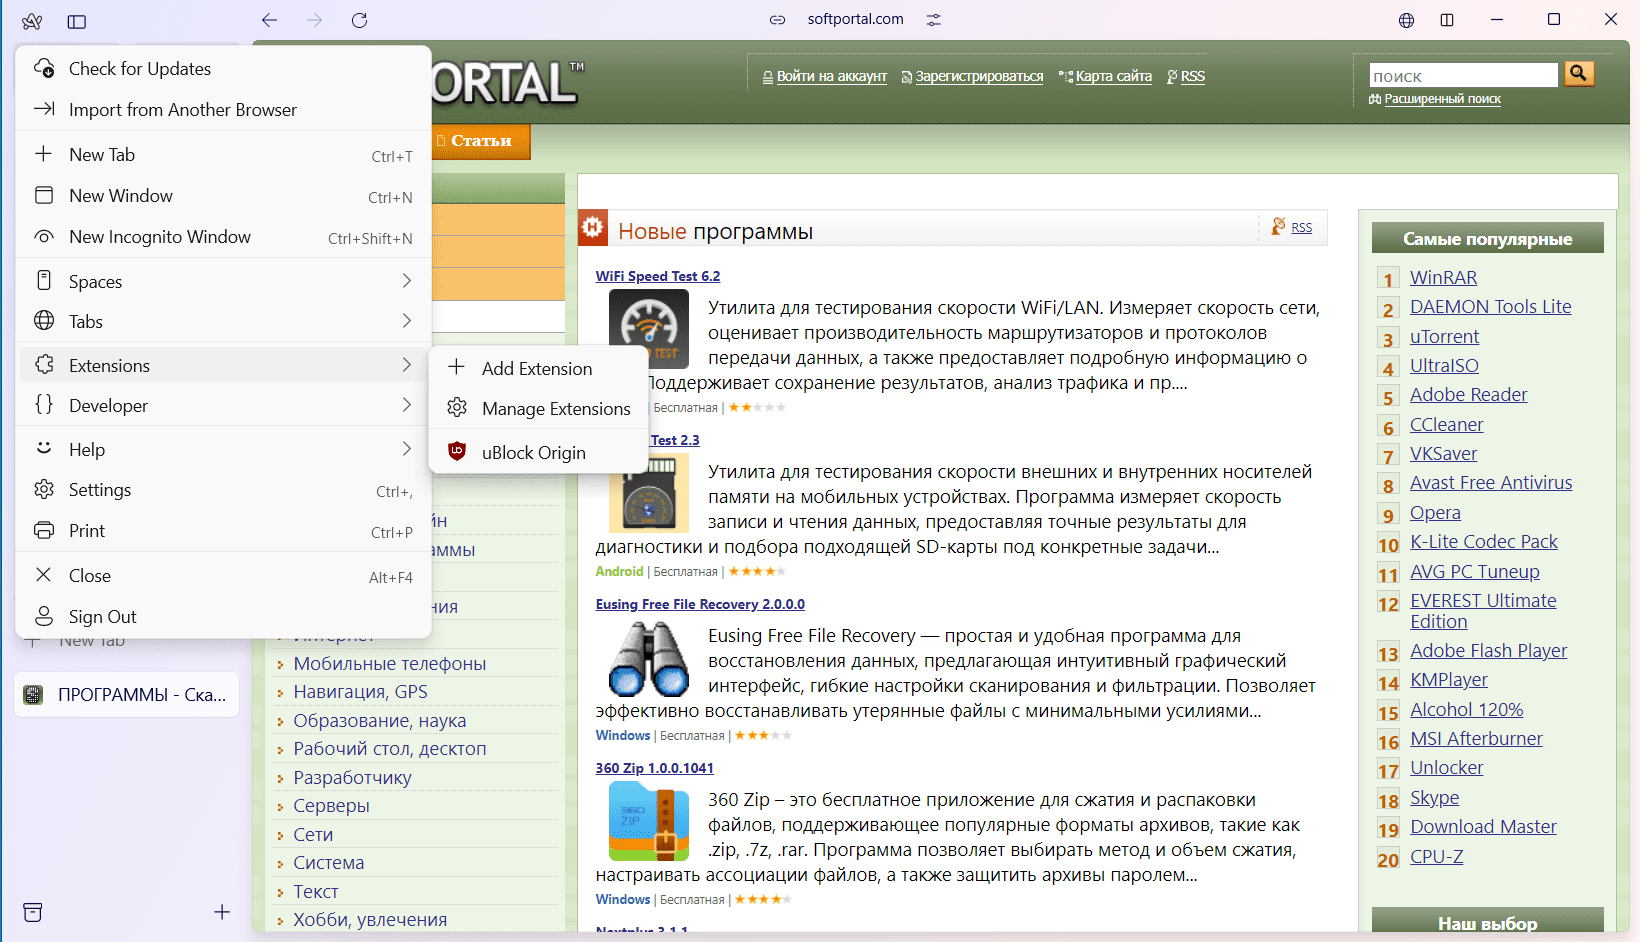
Task: Click the incognito icon for New Incognito Window
Action: 44,237
